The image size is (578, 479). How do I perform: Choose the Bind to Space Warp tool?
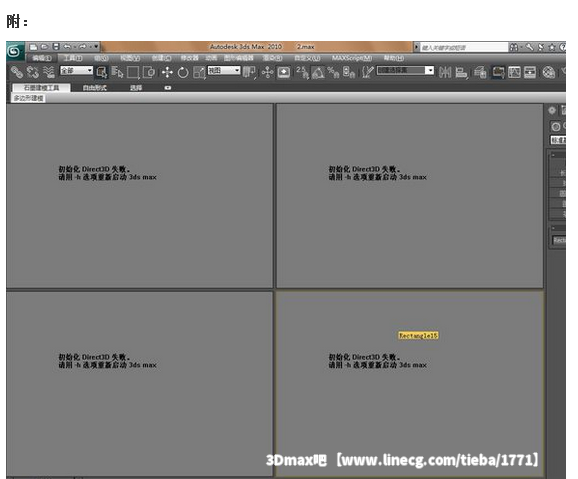point(48,72)
